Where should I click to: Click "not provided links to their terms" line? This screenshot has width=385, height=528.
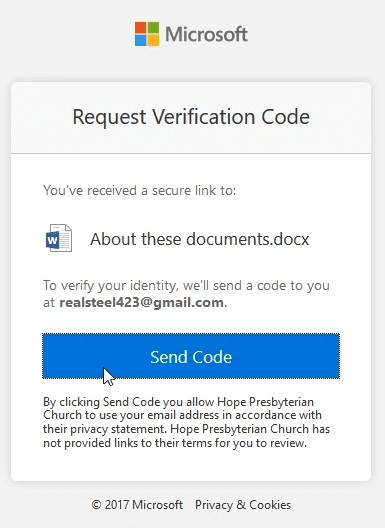(175, 443)
